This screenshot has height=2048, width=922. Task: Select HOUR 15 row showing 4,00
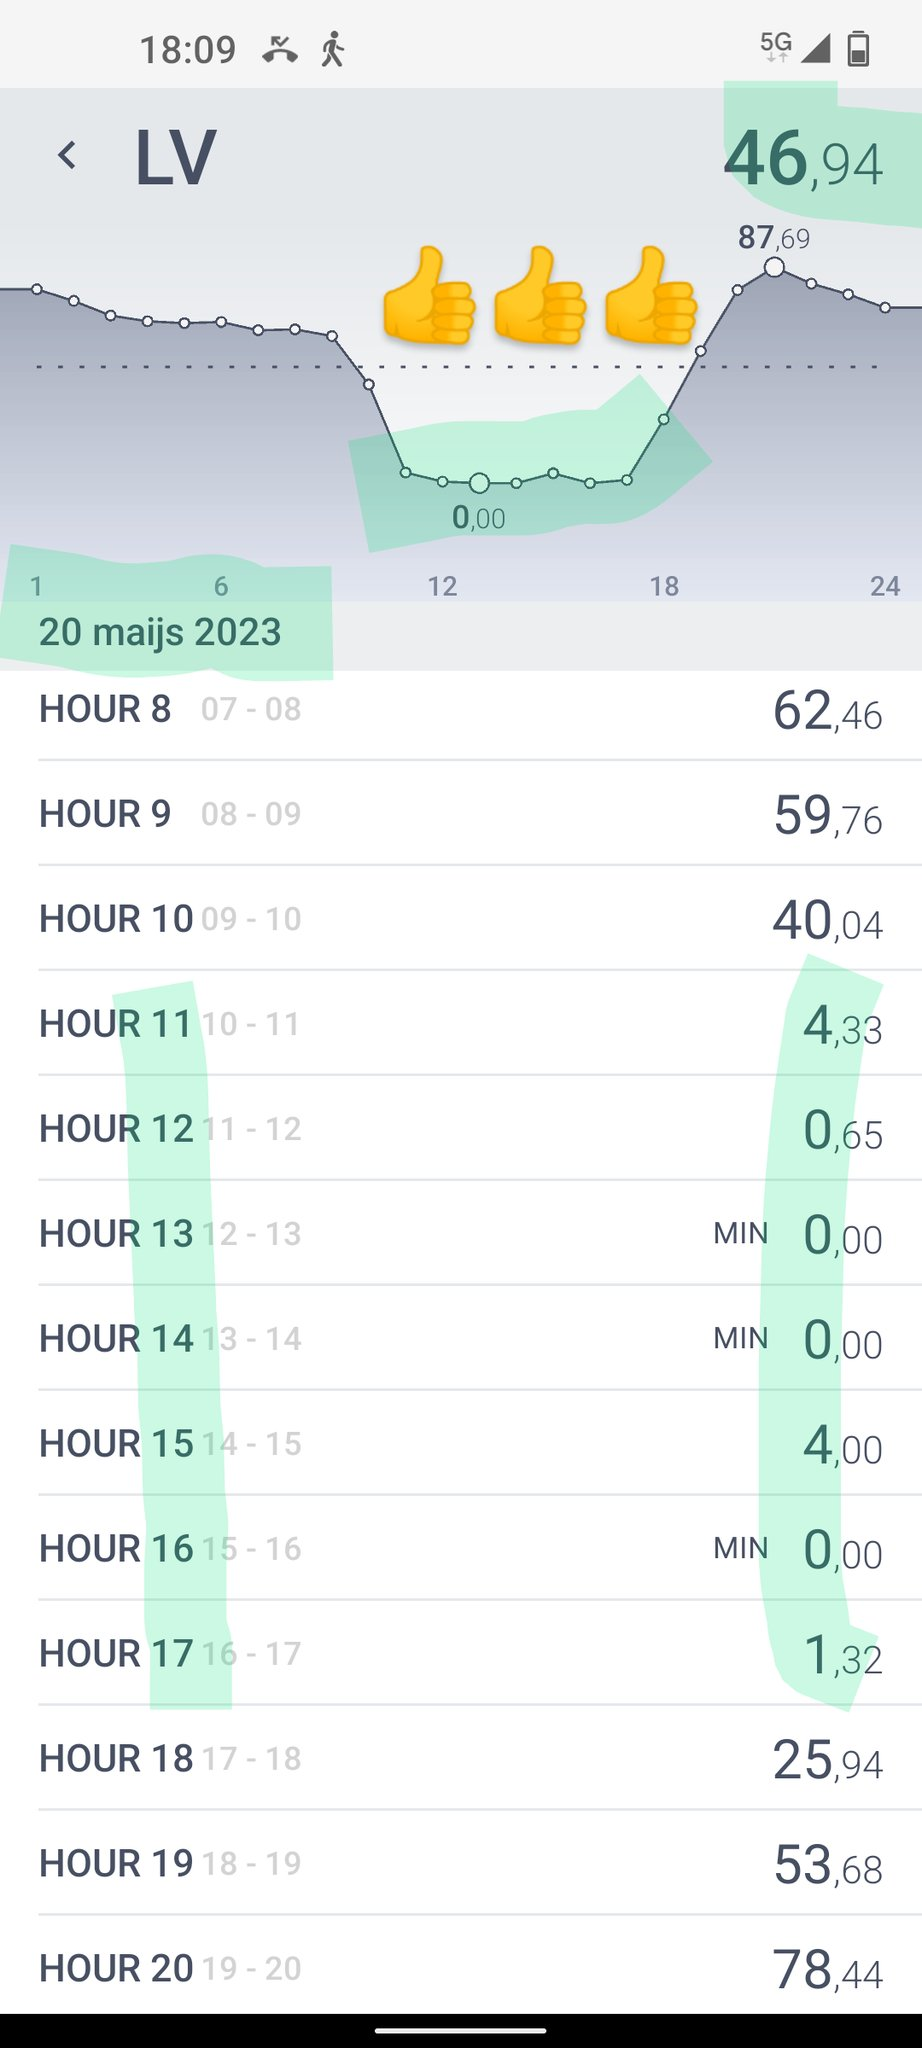(460, 1444)
